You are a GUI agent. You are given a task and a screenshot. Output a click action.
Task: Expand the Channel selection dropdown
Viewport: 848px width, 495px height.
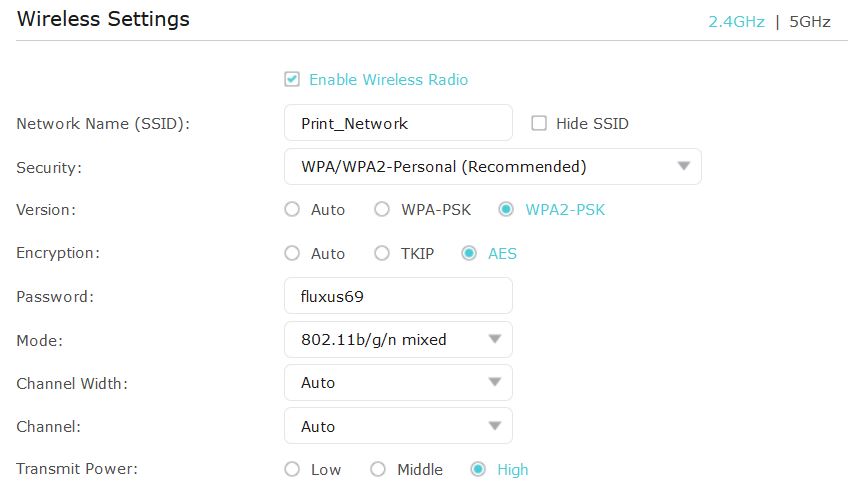point(398,426)
